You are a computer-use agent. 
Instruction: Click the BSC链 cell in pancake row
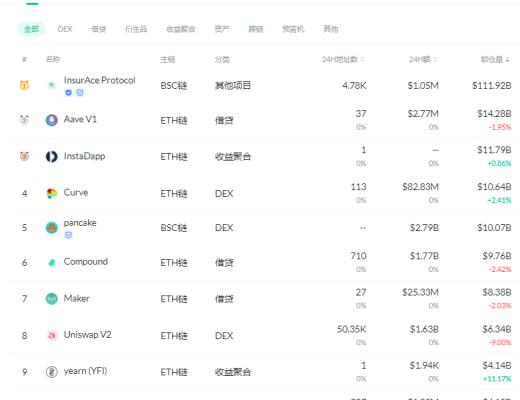coord(174,228)
